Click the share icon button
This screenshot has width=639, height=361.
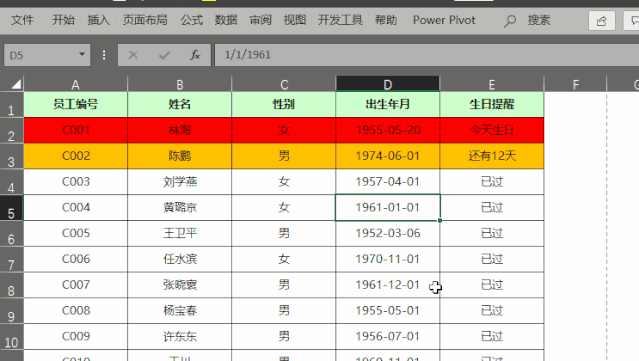coord(602,21)
